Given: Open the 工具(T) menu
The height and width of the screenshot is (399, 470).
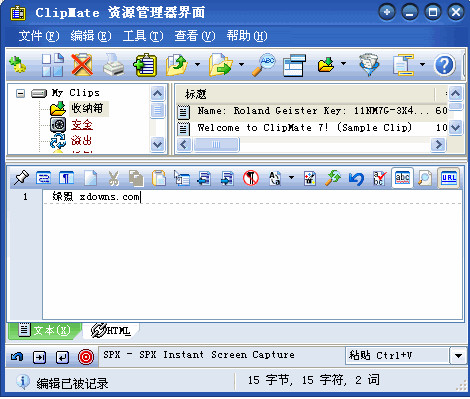Looking at the screenshot, I should pyautogui.click(x=143, y=36).
